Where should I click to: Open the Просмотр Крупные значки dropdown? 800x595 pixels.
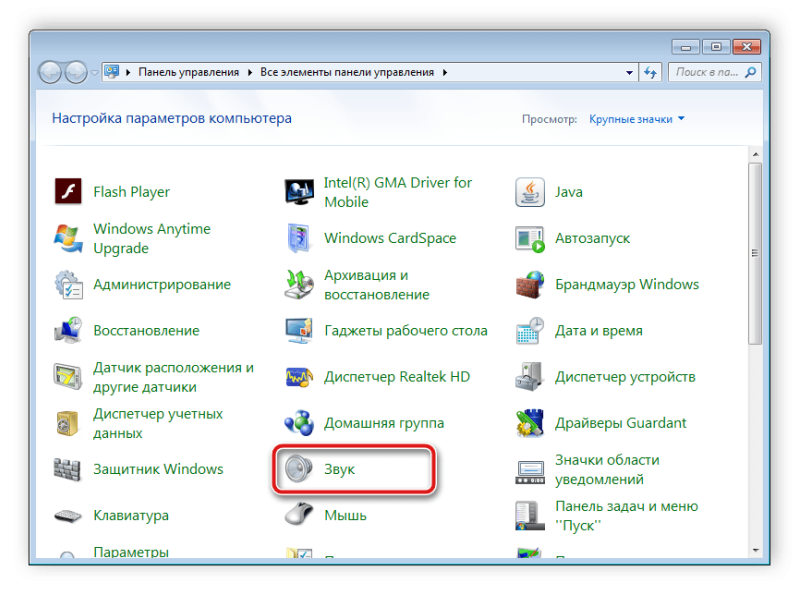637,119
